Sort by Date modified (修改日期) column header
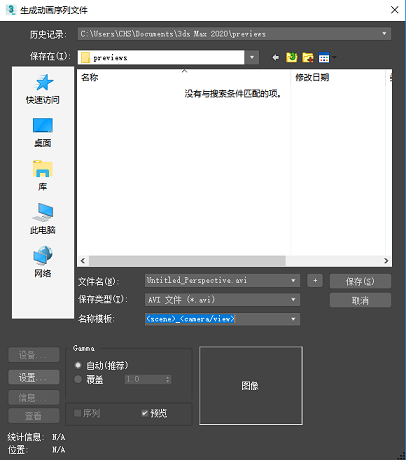 pyautogui.click(x=338, y=78)
